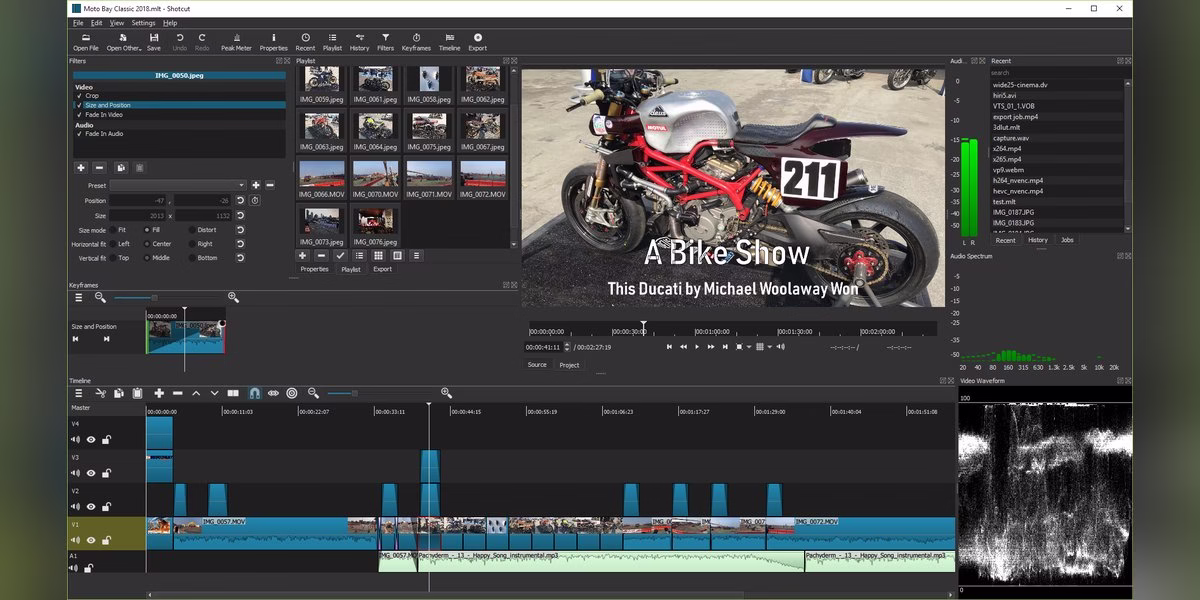The width and height of the screenshot is (1200, 600).
Task: Select the Fit size mode radio button
Action: pos(111,230)
